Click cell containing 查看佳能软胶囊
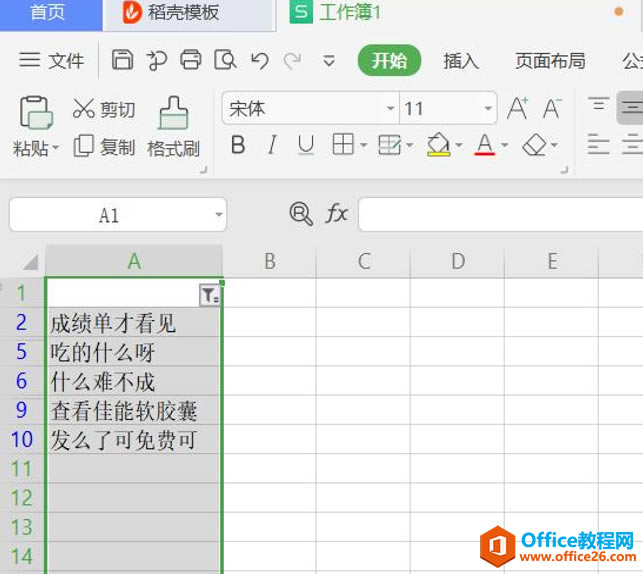The width and height of the screenshot is (643, 574). pos(133,410)
